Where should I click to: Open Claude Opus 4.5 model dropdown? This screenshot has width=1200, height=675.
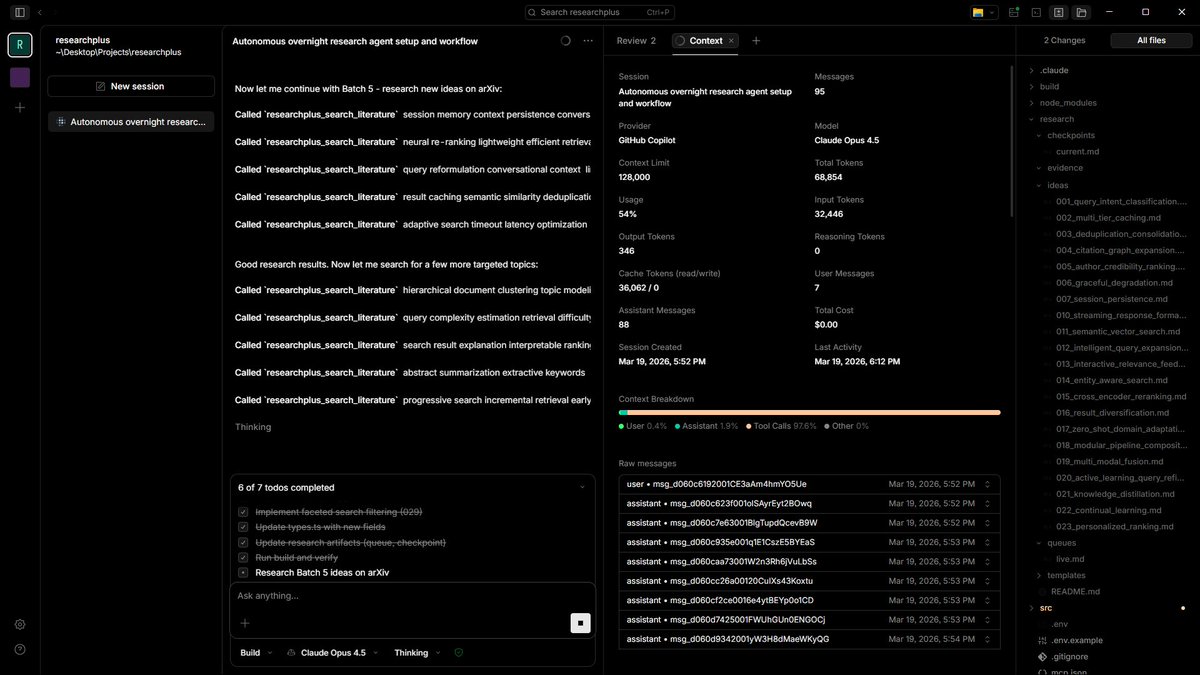(x=333, y=652)
